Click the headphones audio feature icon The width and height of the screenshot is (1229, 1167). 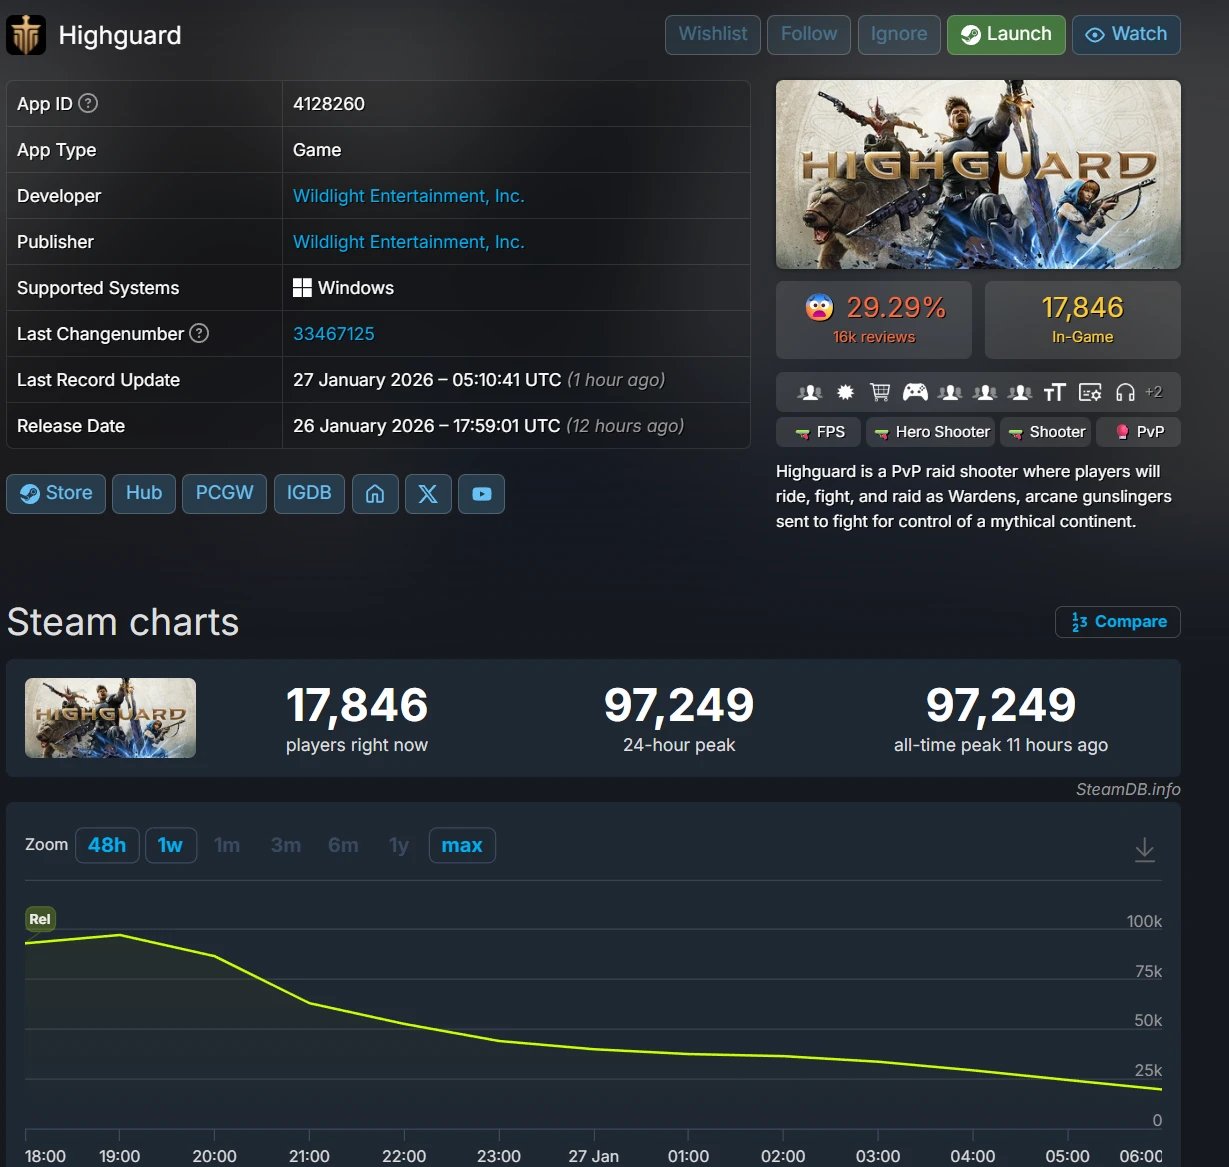1125,392
